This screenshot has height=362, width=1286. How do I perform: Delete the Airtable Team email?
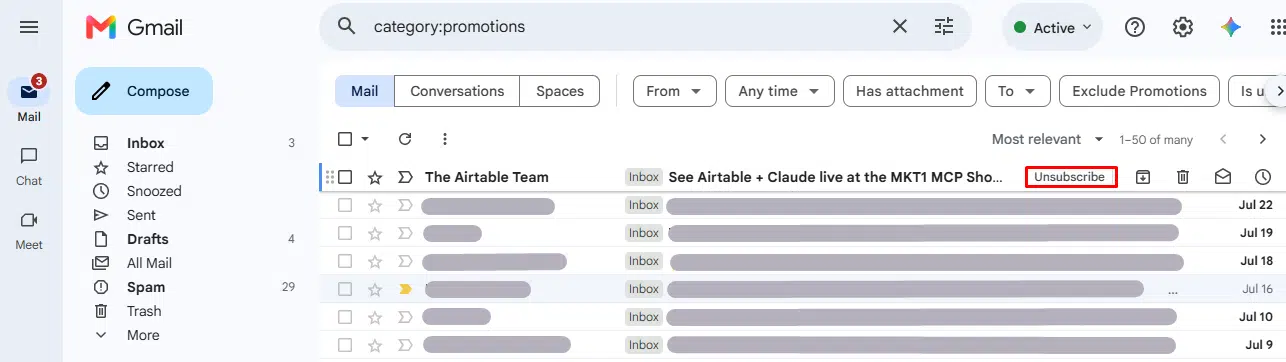pyautogui.click(x=1183, y=177)
